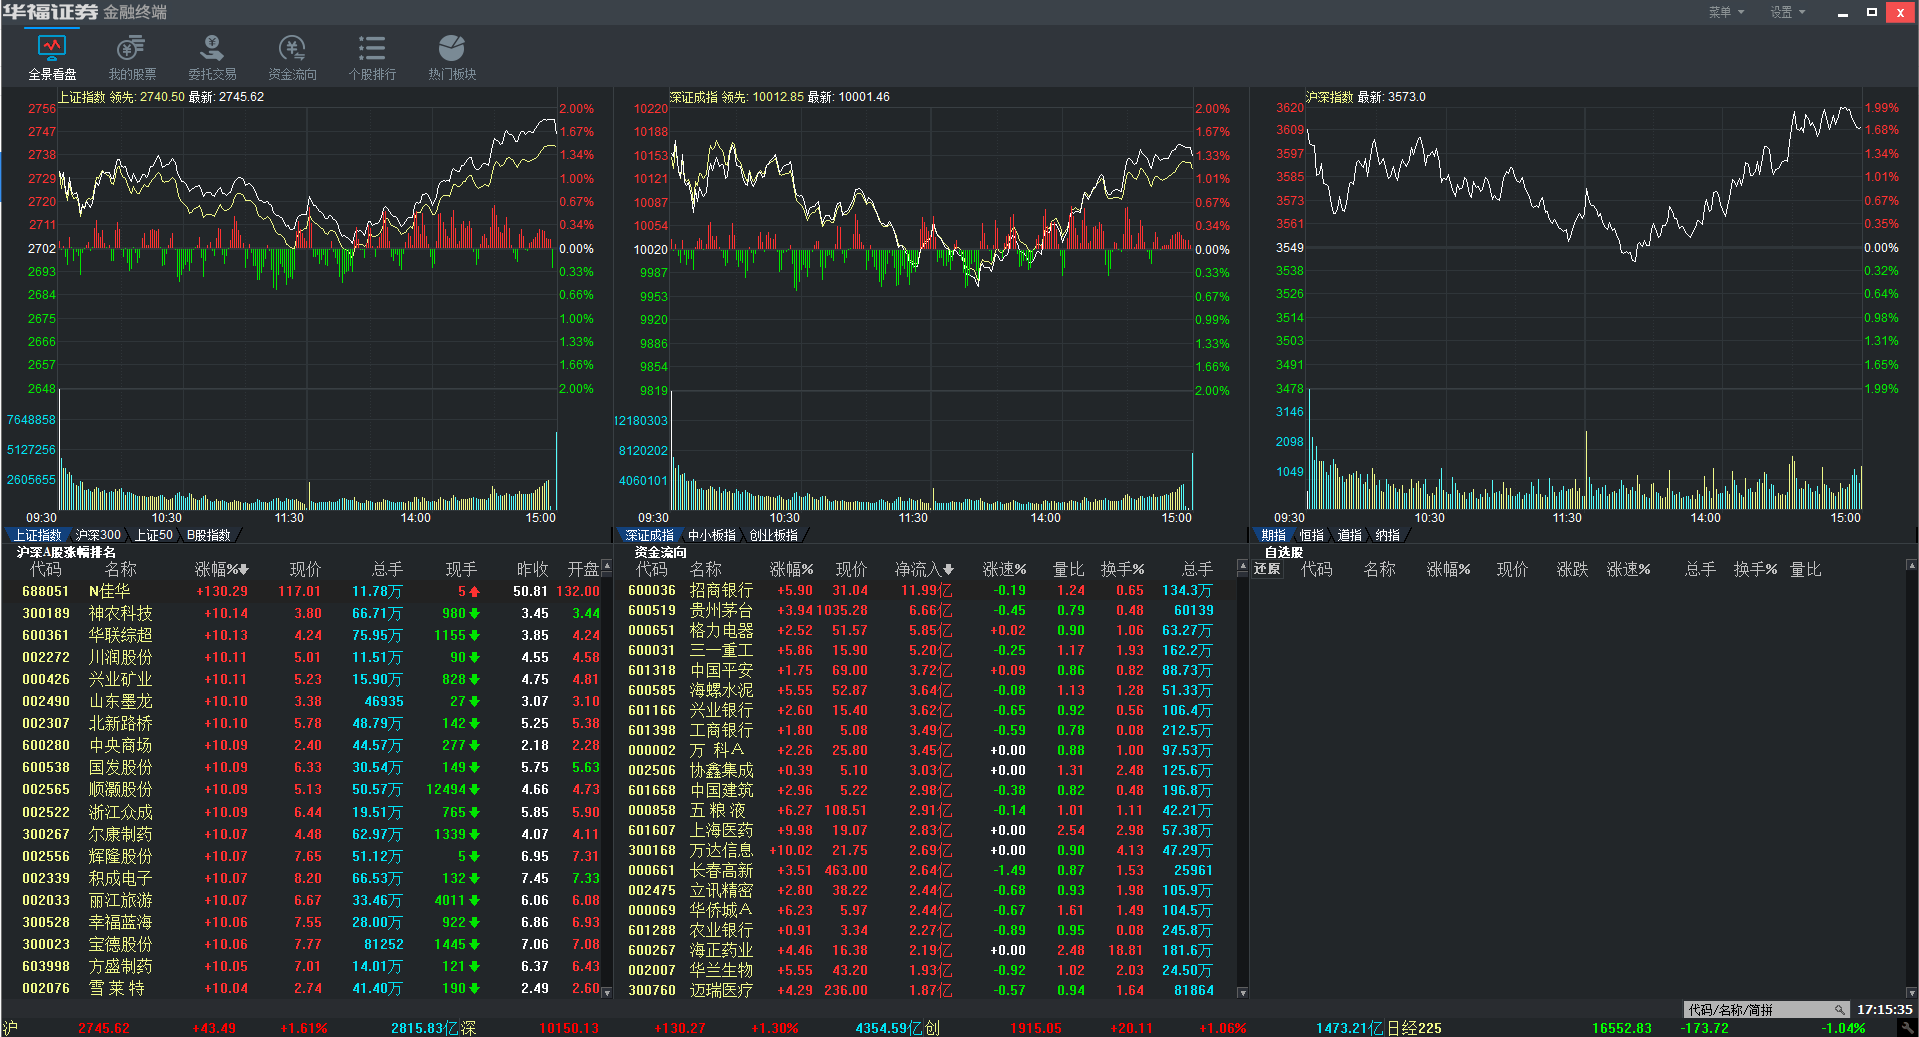Switch to the 上证50 chart tab
The width and height of the screenshot is (1919, 1037).
[x=153, y=535]
